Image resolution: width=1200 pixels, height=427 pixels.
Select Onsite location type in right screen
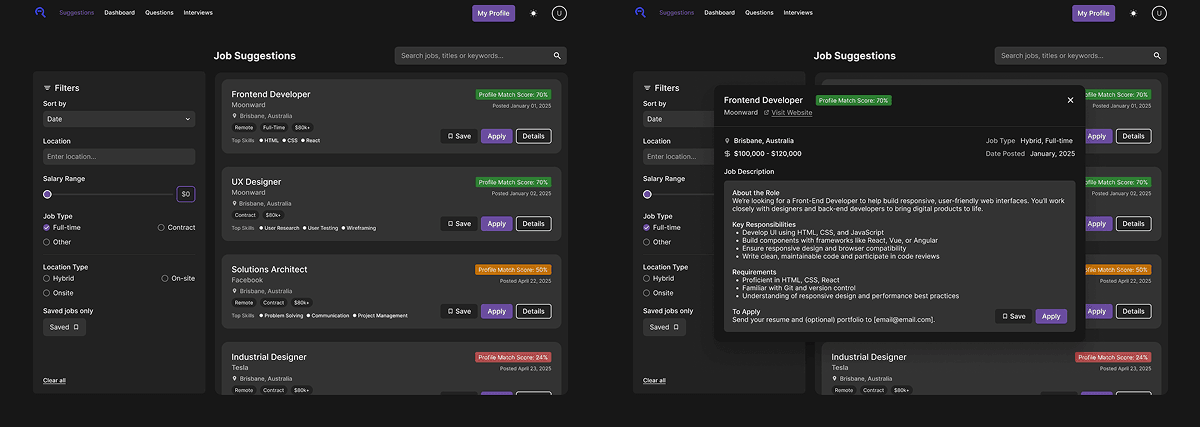click(646, 293)
